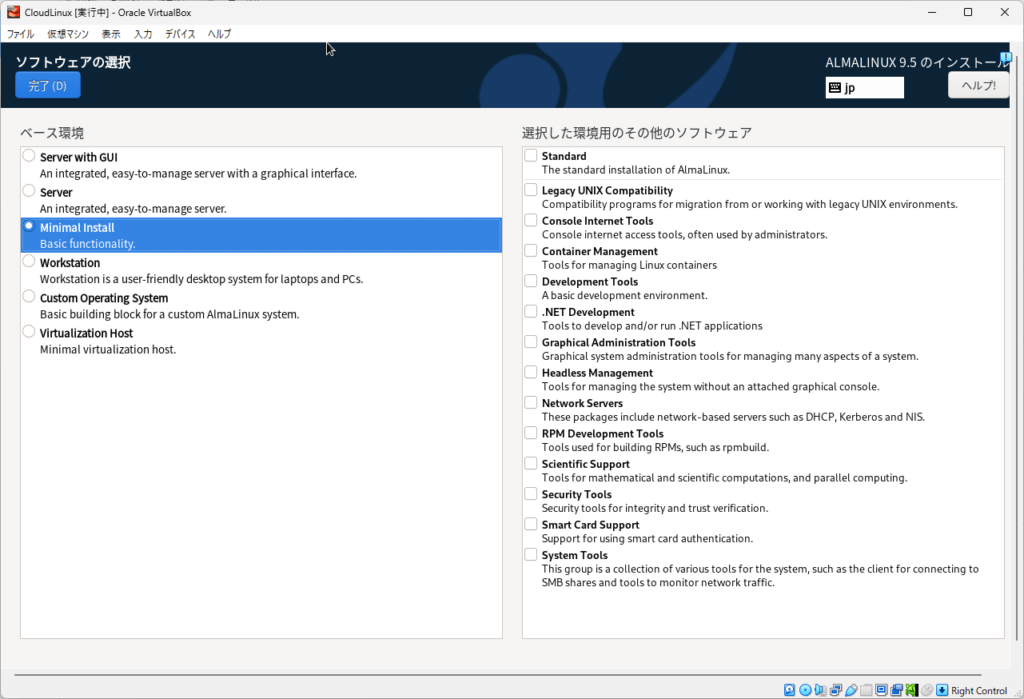The image size is (1024, 699).
Task: Click the network adapter icon in status bar
Action: pyautogui.click(x=836, y=690)
